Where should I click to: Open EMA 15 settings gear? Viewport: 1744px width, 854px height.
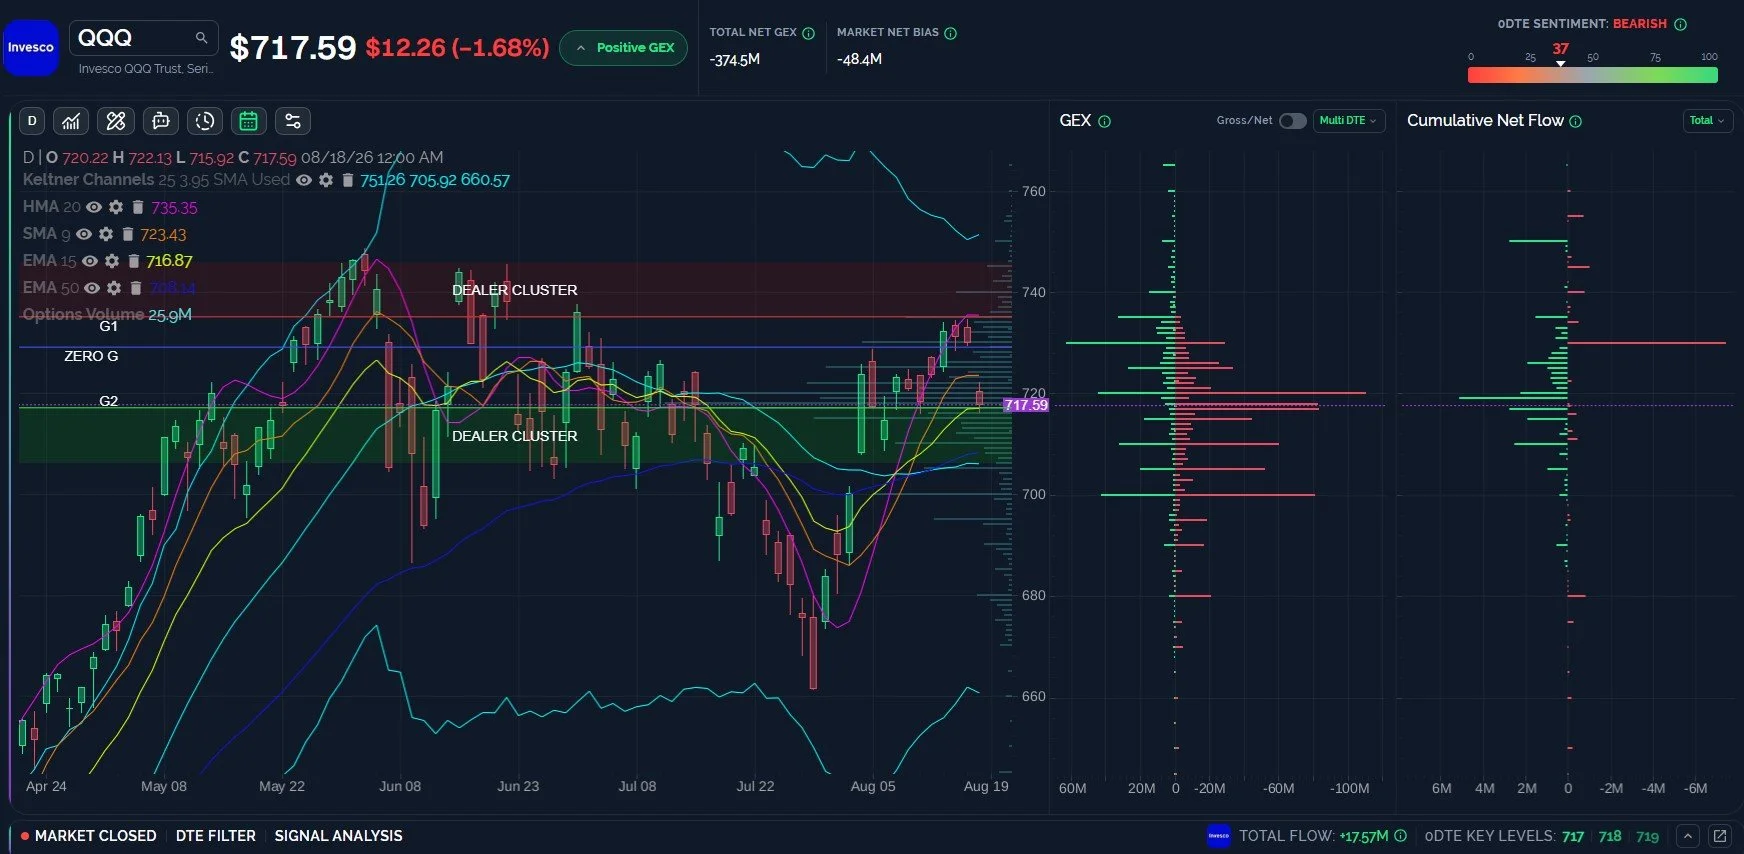tap(112, 261)
